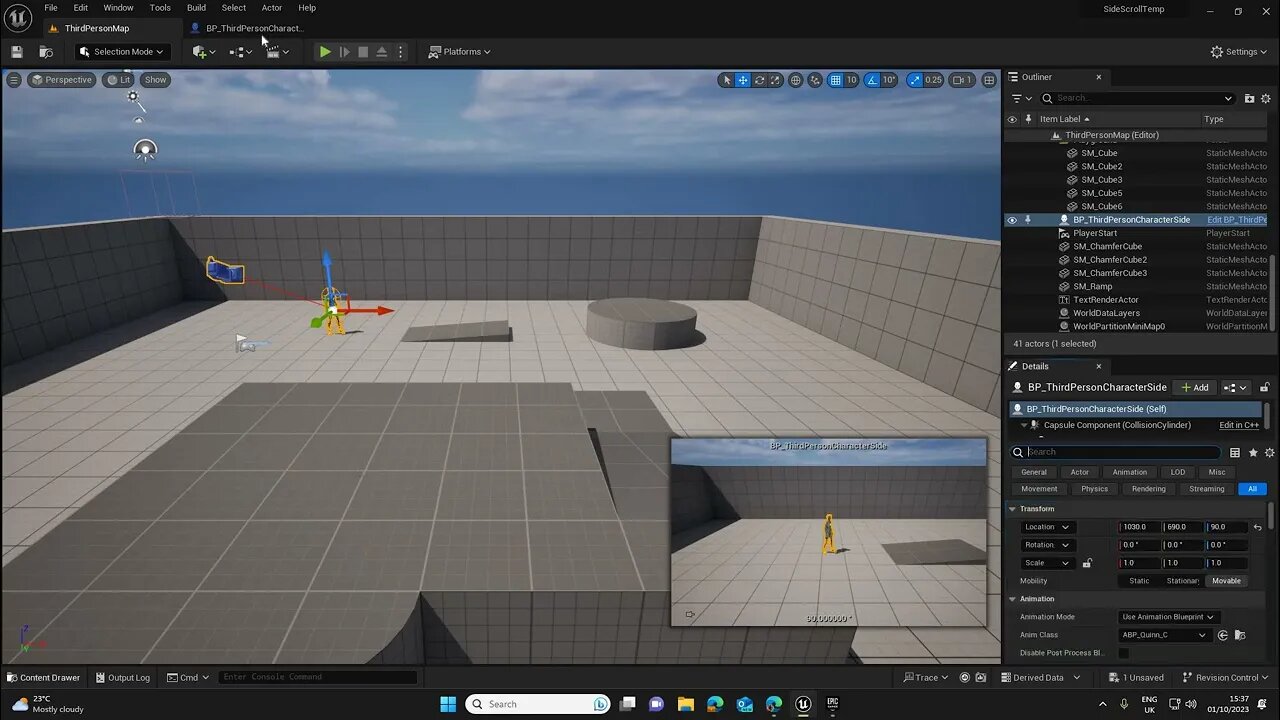
Task: Open the File menu
Action: click(x=51, y=7)
